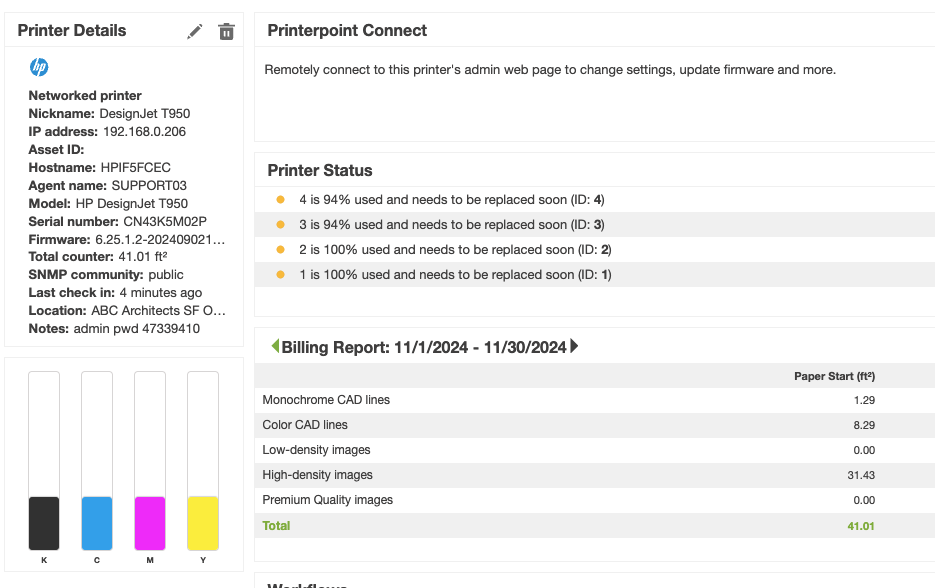The image size is (935, 588).
Task: Click the HP logo icon
Action: (39, 67)
